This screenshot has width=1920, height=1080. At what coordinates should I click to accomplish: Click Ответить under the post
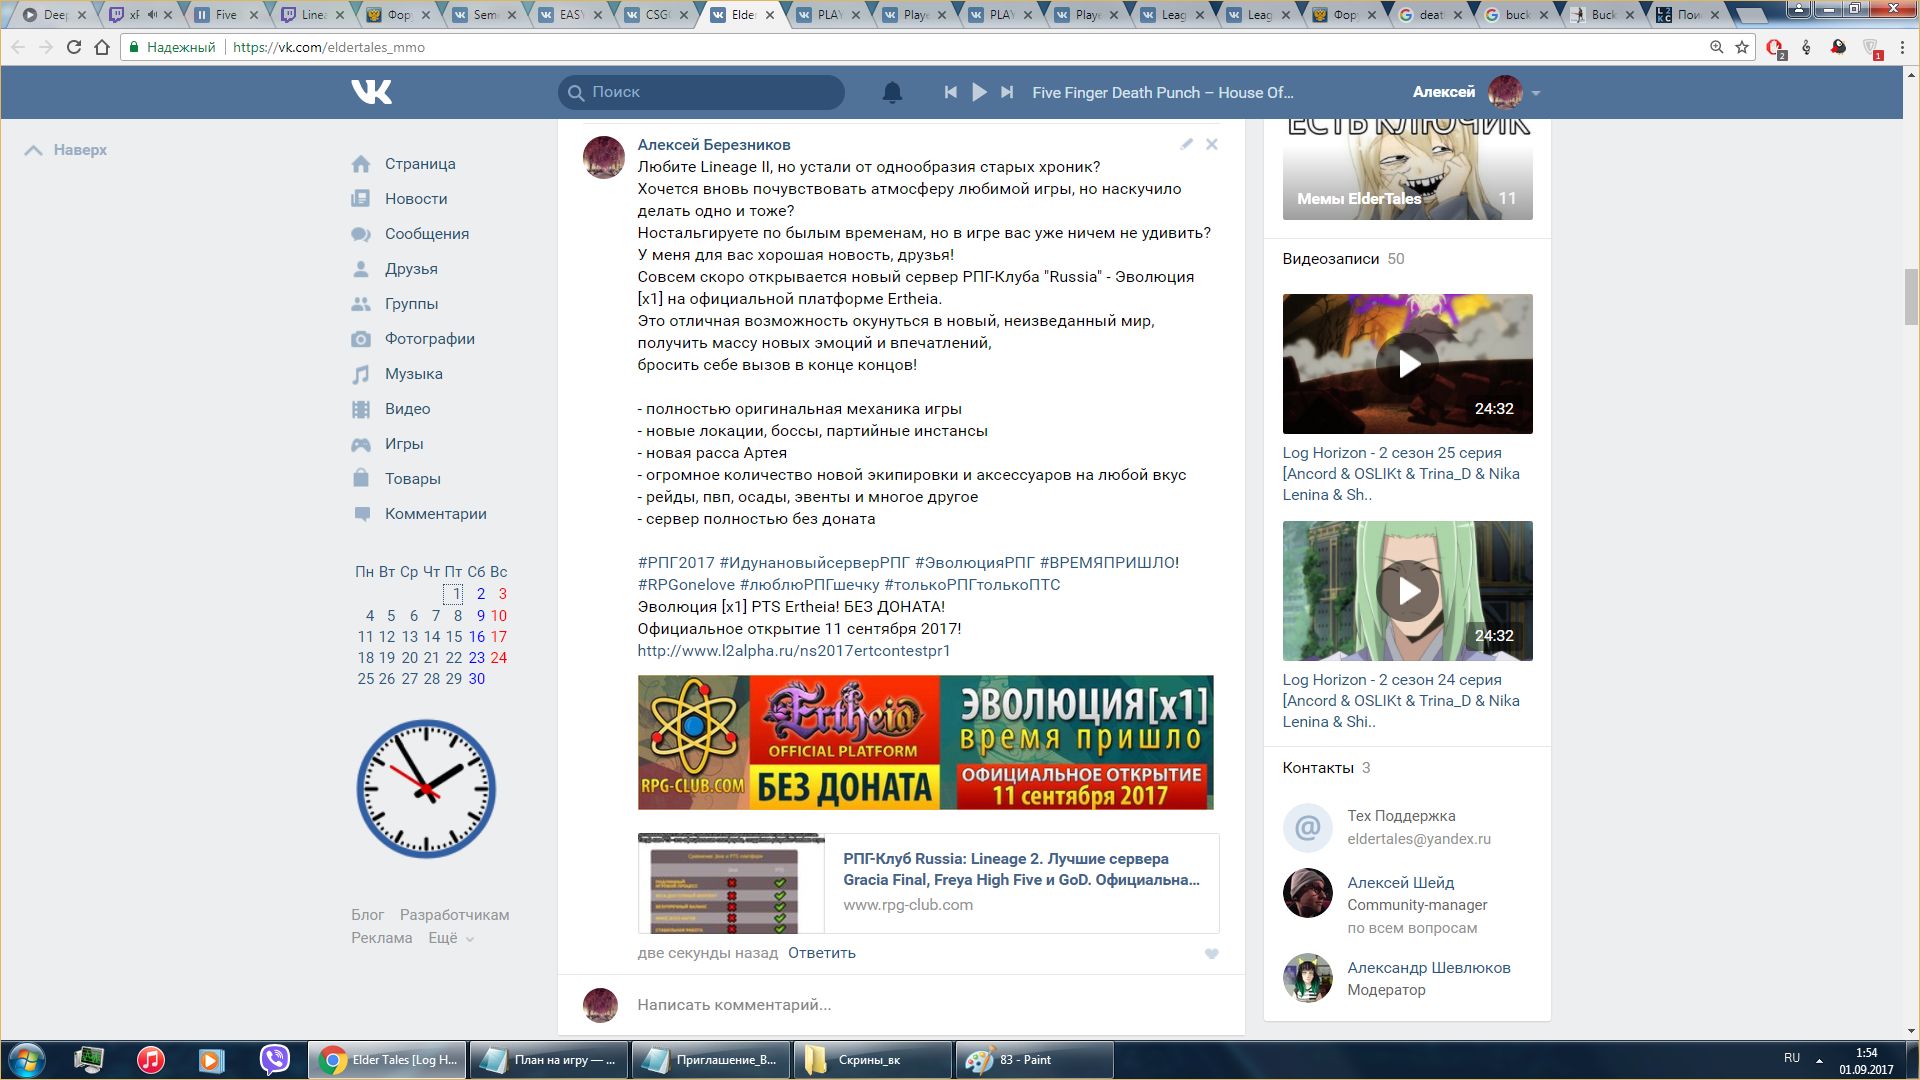pyautogui.click(x=821, y=953)
